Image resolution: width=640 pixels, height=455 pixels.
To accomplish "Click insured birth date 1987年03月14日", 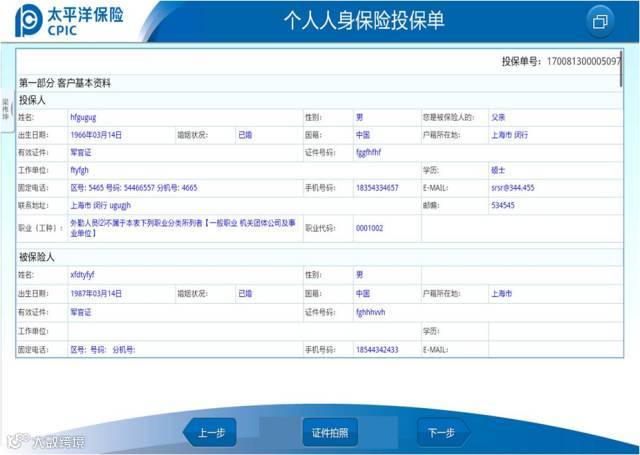I will coord(96,294).
